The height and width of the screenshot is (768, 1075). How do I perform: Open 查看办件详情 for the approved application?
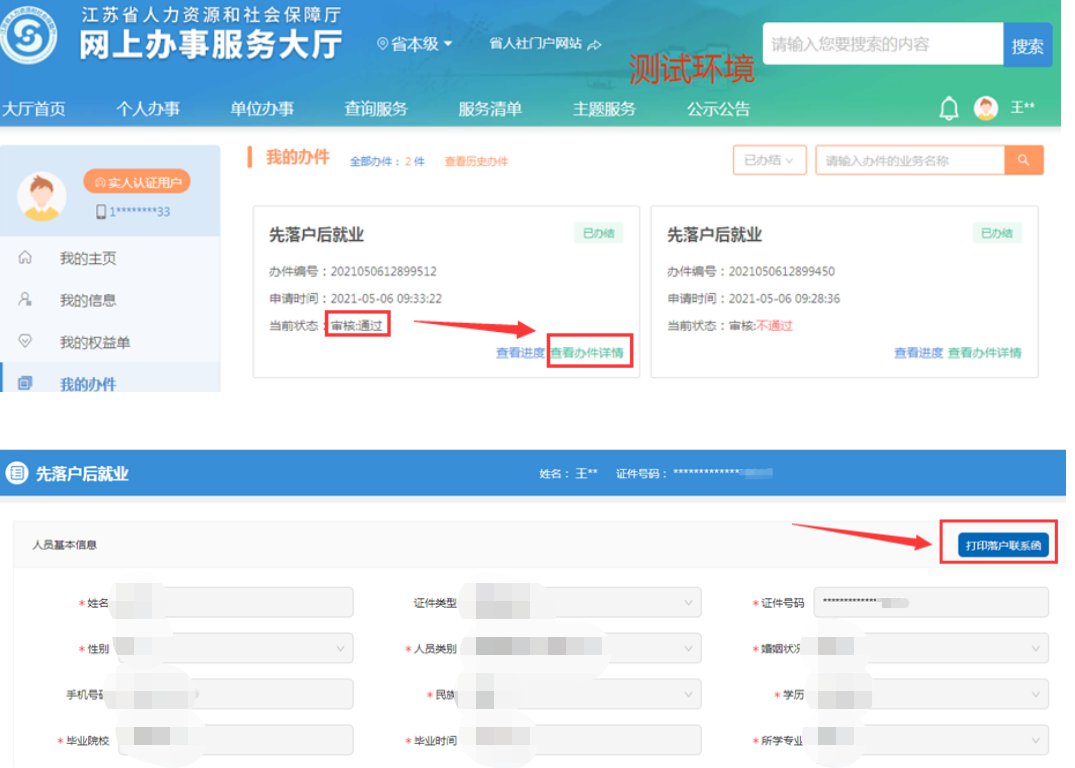[x=592, y=353]
